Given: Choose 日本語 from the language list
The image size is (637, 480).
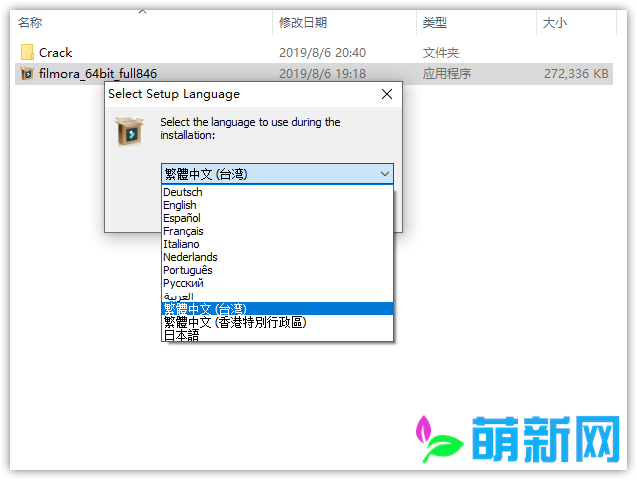Looking at the screenshot, I should [277, 335].
